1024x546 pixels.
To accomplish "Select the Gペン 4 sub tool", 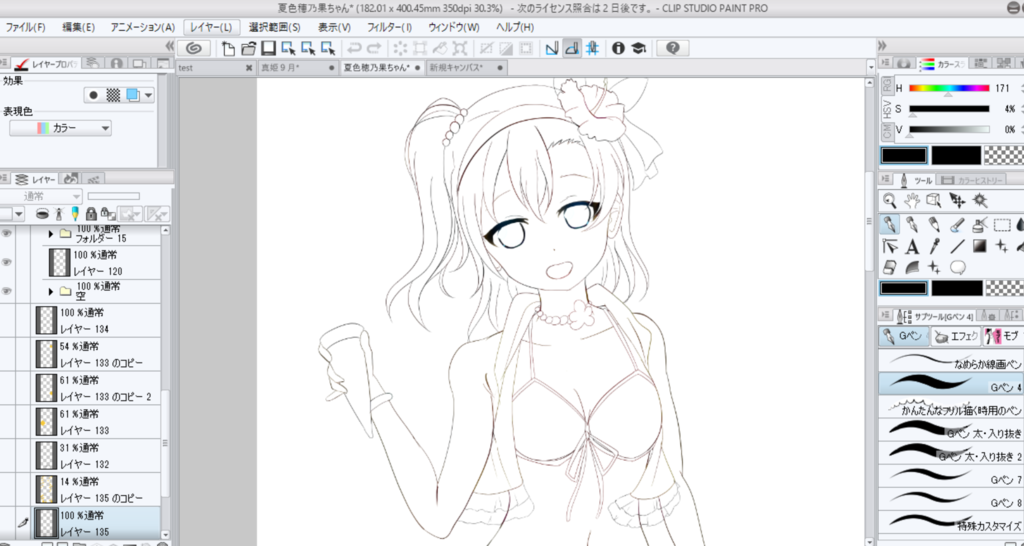I will (951, 383).
